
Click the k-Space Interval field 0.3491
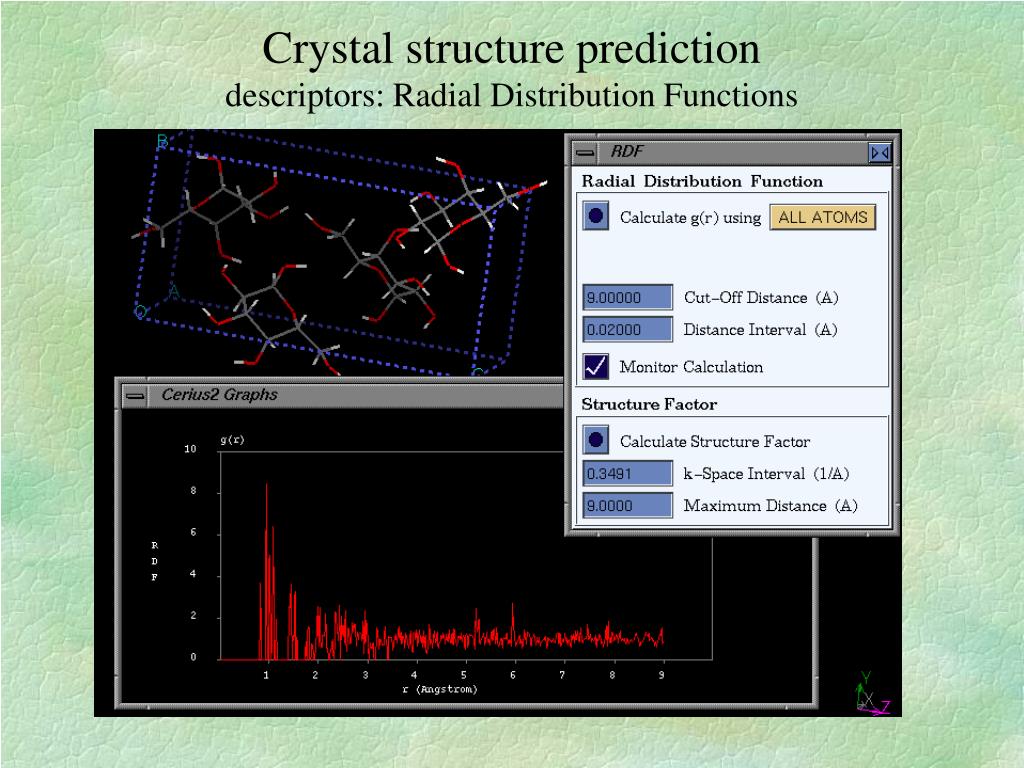click(628, 473)
